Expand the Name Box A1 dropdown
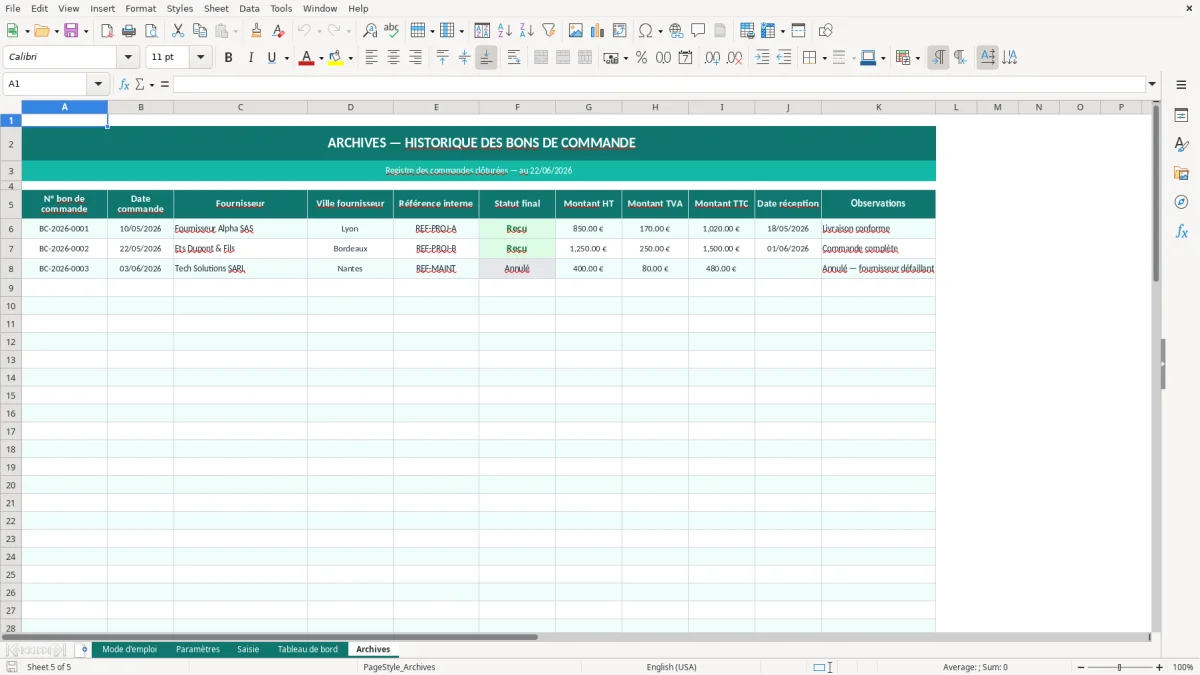Screen dimensions: 1200x675 pos(97,84)
